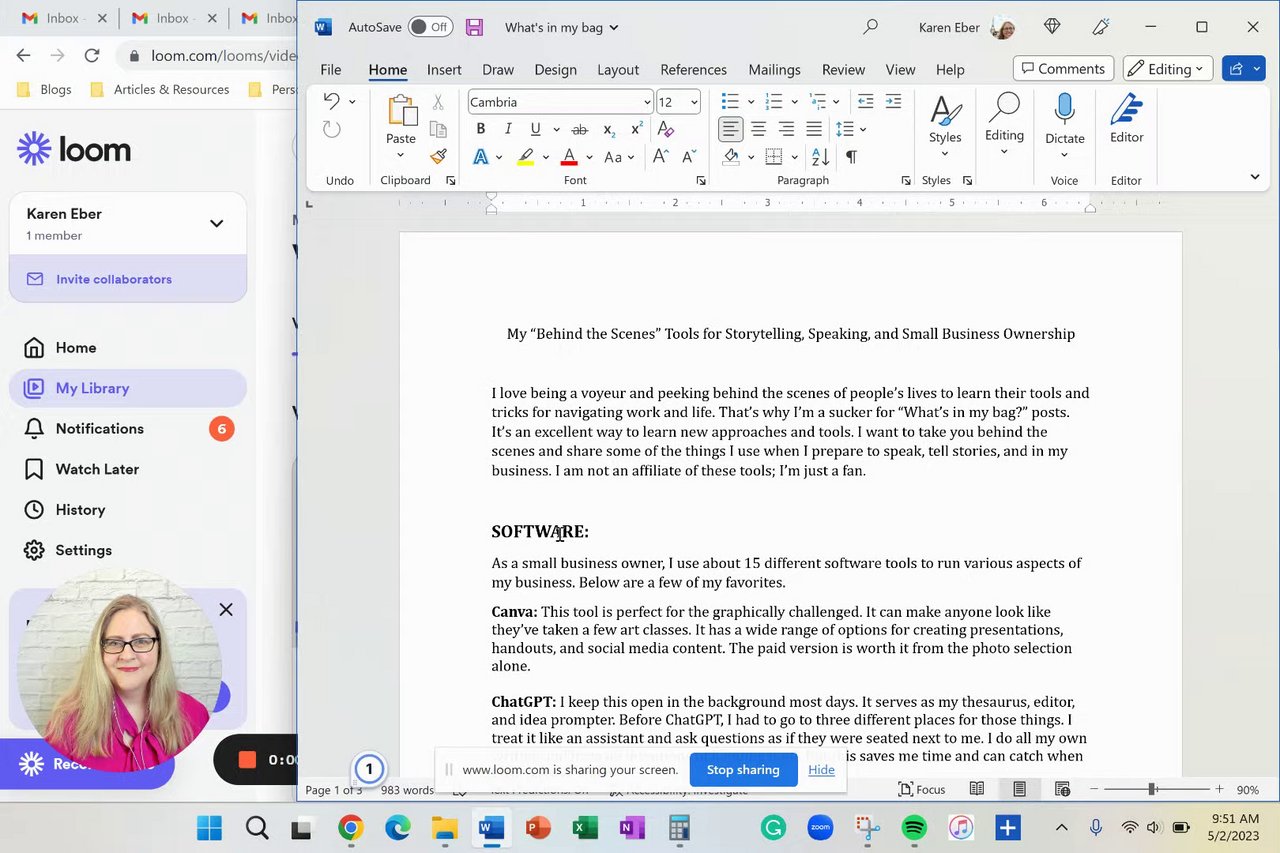This screenshot has height=853, width=1280.
Task: Expand the Paste options arrow
Action: 401,155
